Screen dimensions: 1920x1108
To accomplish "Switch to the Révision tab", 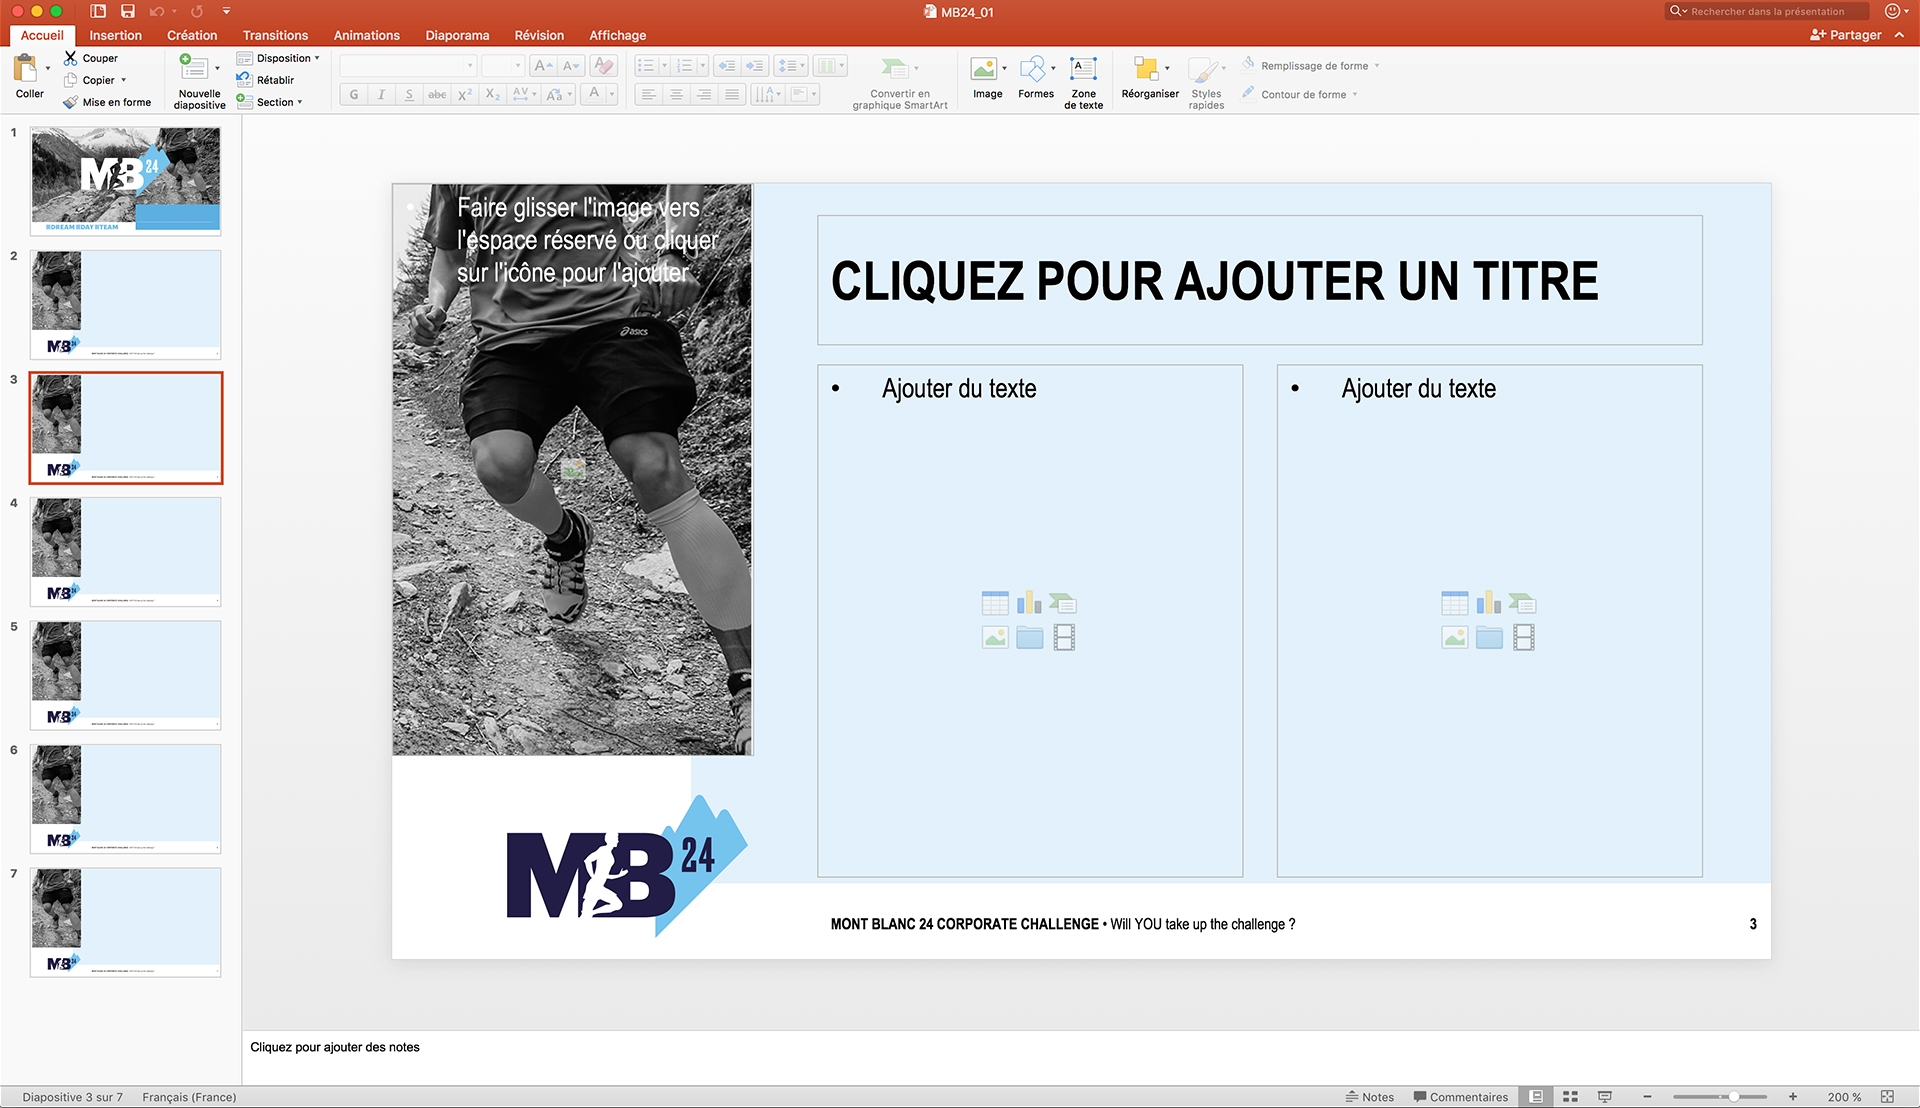I will click(539, 35).
